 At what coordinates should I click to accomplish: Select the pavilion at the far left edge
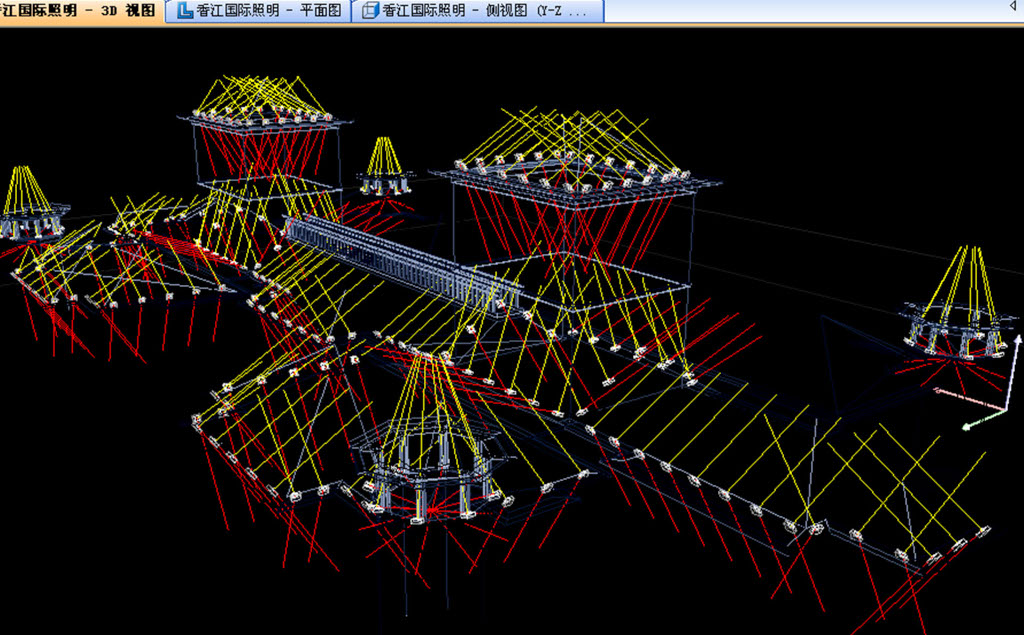[x=28, y=222]
